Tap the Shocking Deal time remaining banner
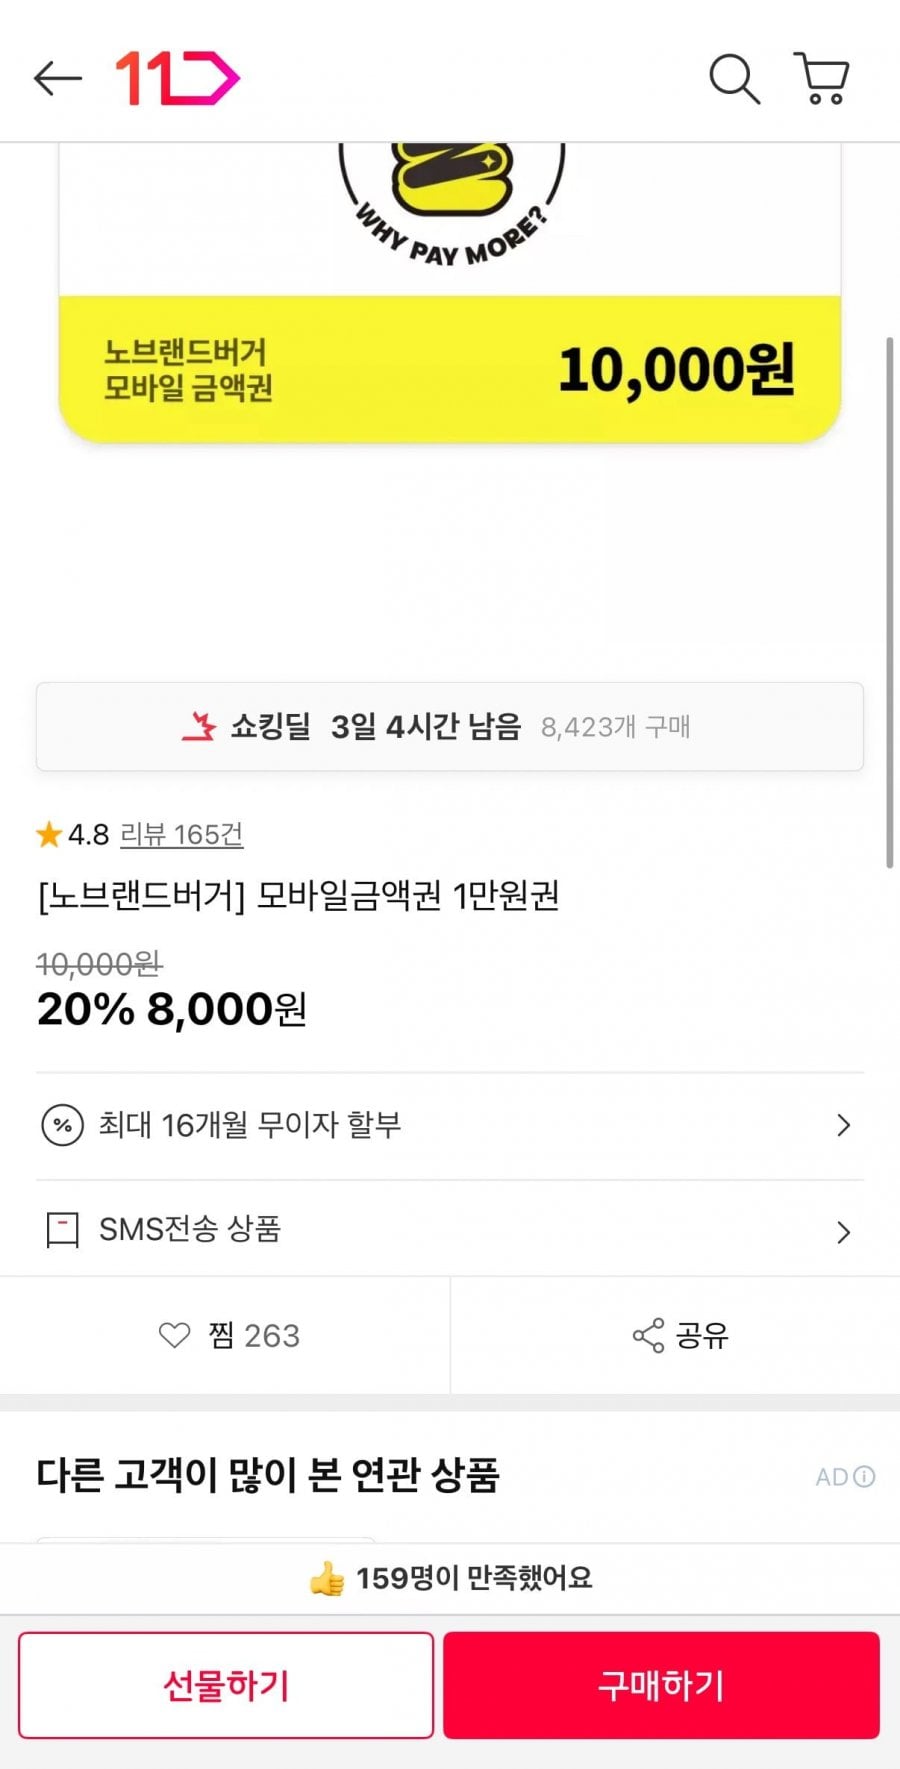900x1769 pixels. [449, 726]
